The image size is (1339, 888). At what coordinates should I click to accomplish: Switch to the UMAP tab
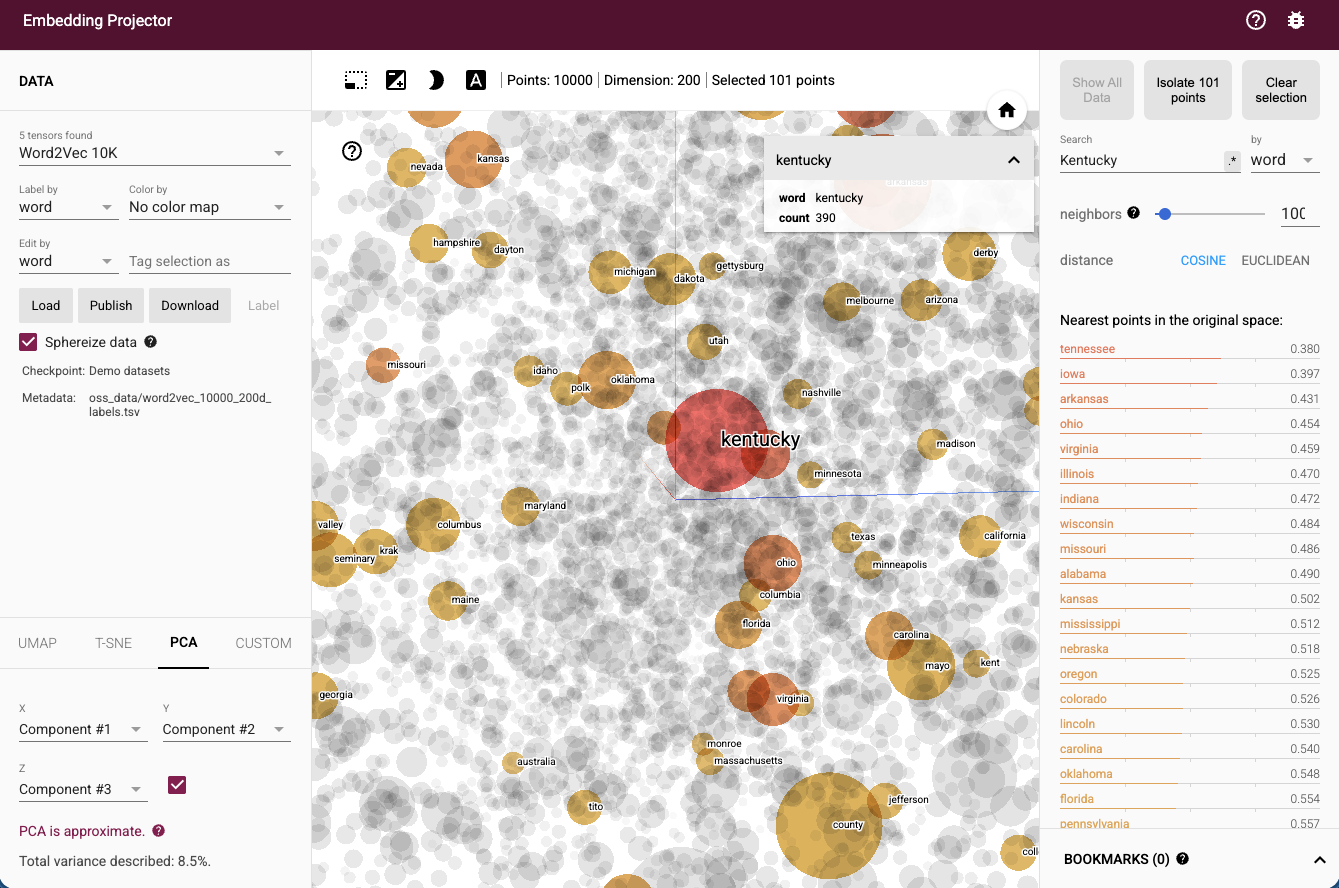[x=37, y=643]
